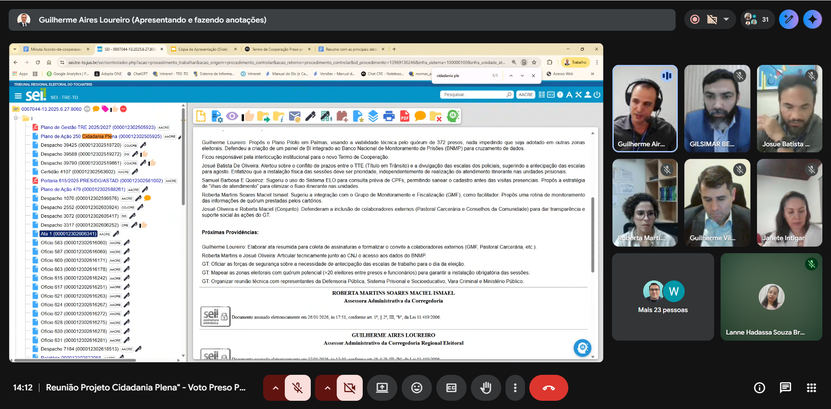
Task: Open Despacho 39425 in the process tree
Action: 81,145
